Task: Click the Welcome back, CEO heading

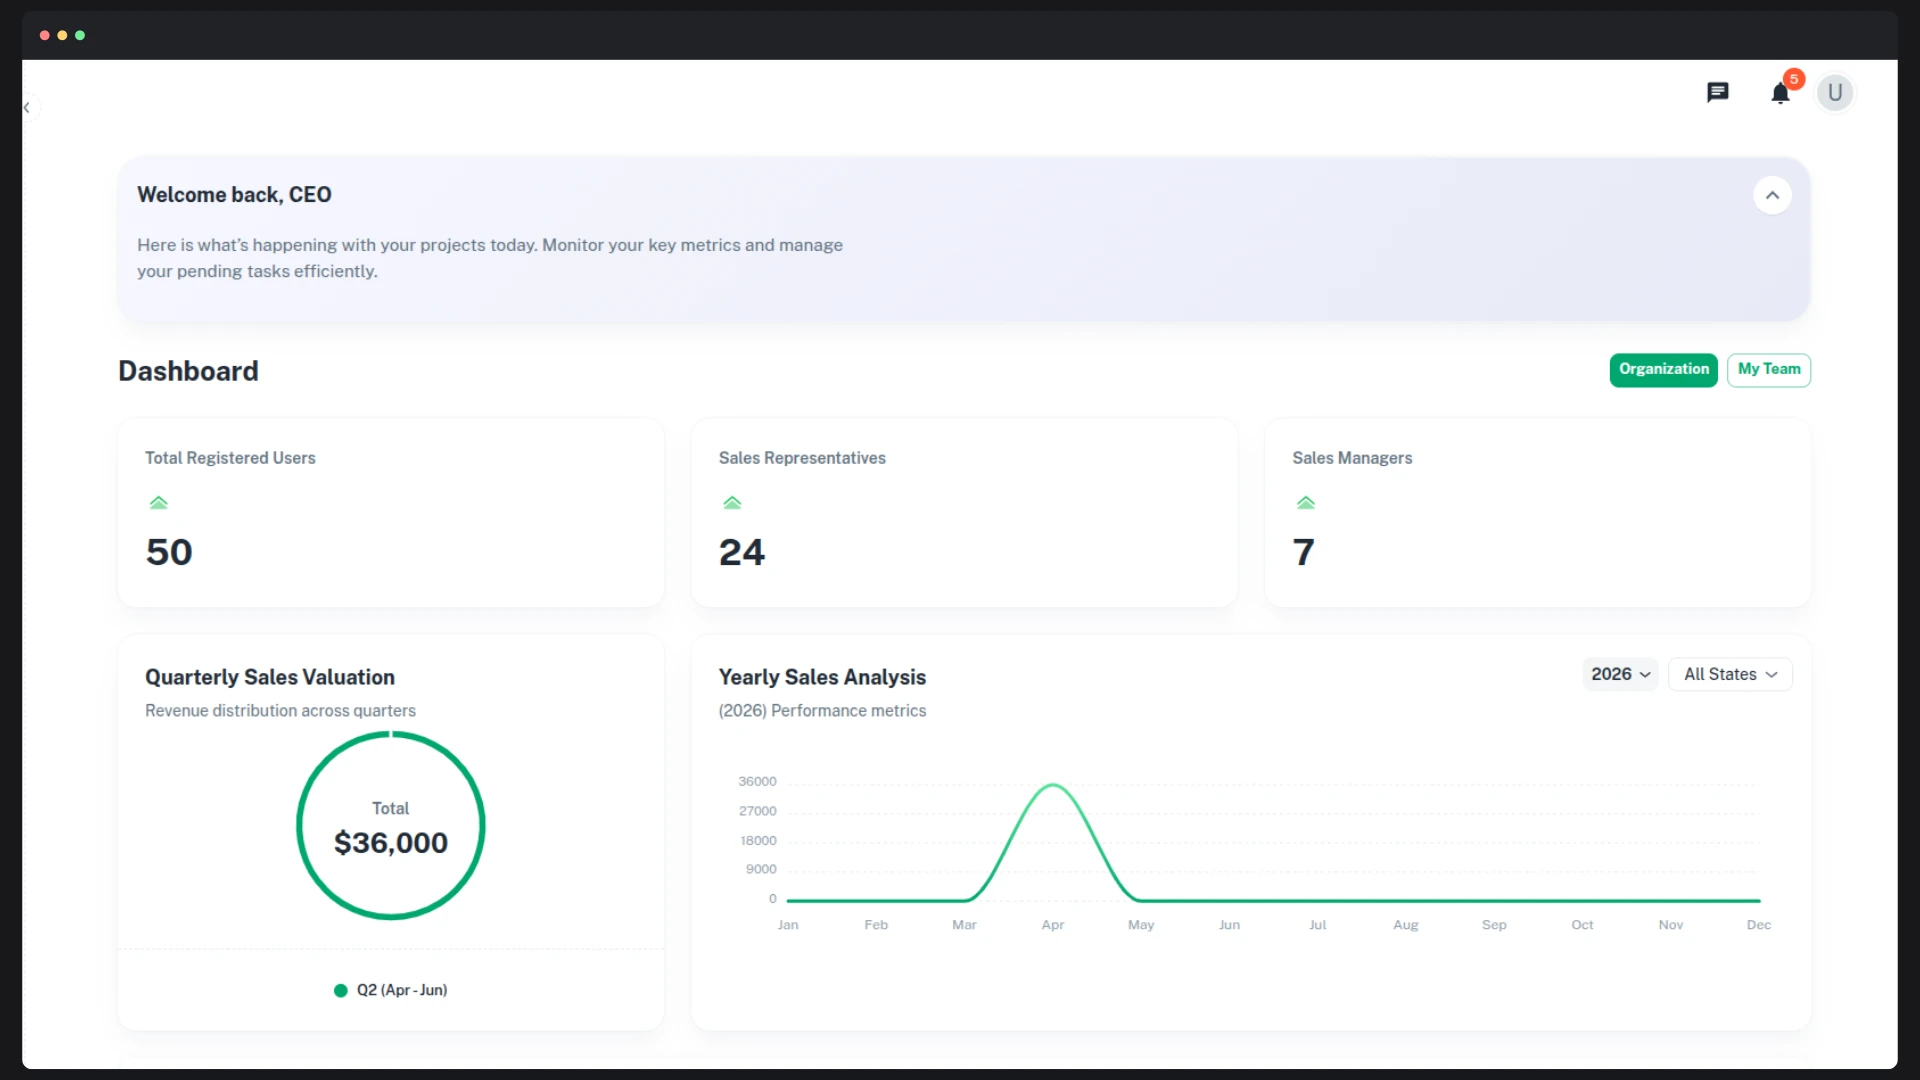Action: coord(234,195)
